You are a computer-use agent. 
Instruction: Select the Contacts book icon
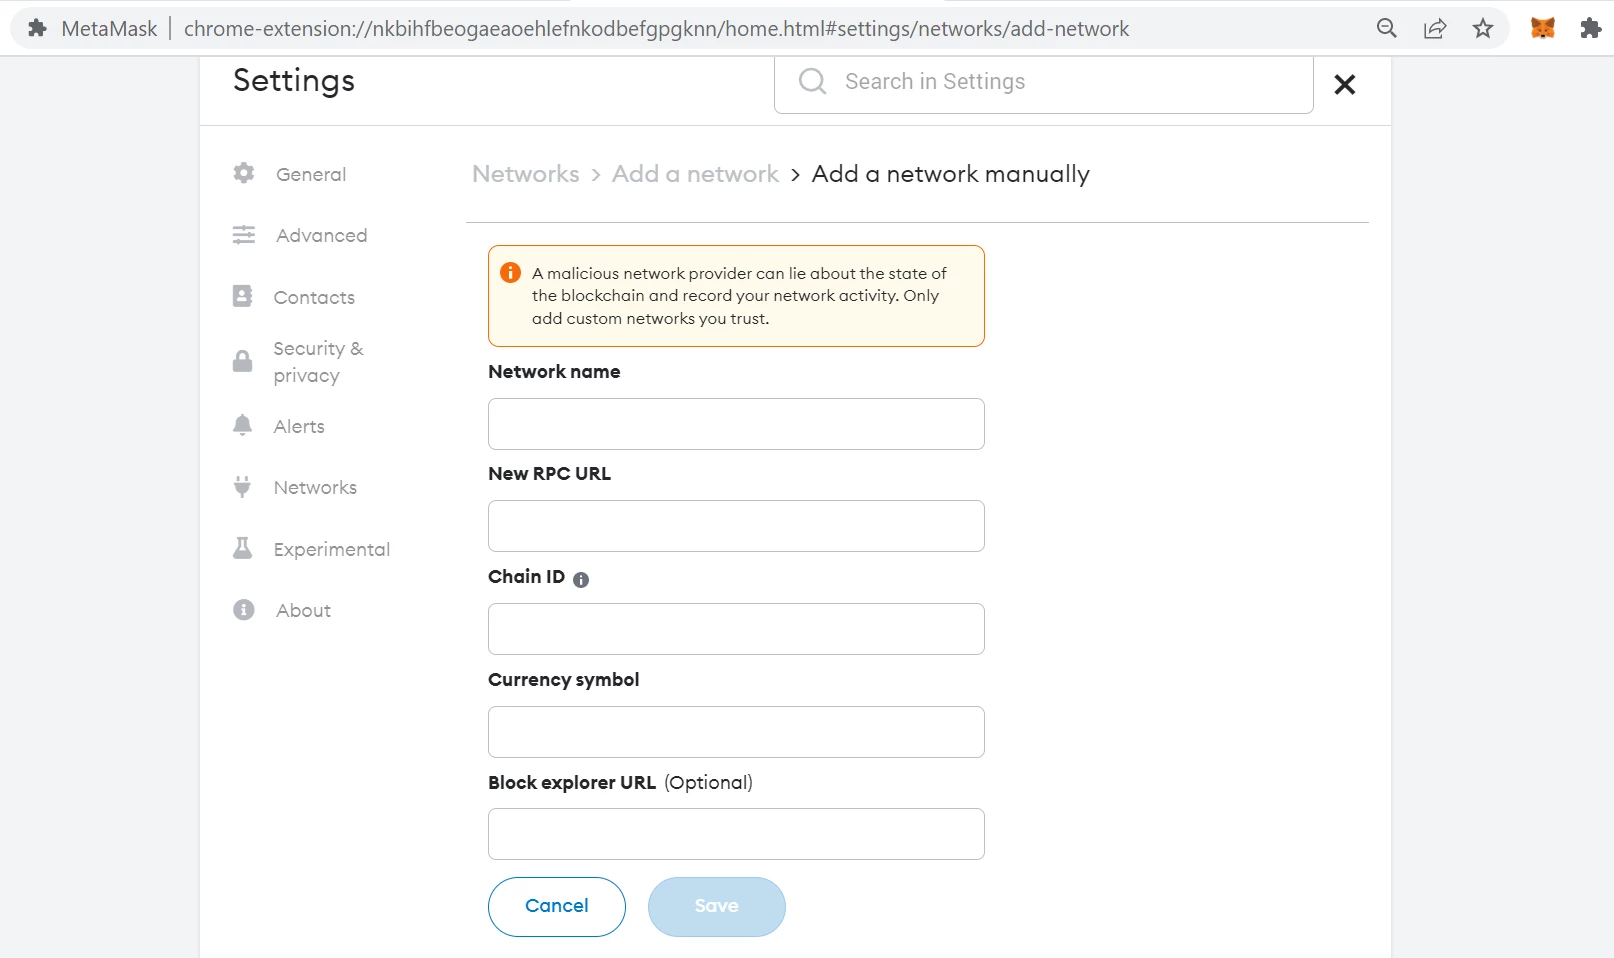243,296
